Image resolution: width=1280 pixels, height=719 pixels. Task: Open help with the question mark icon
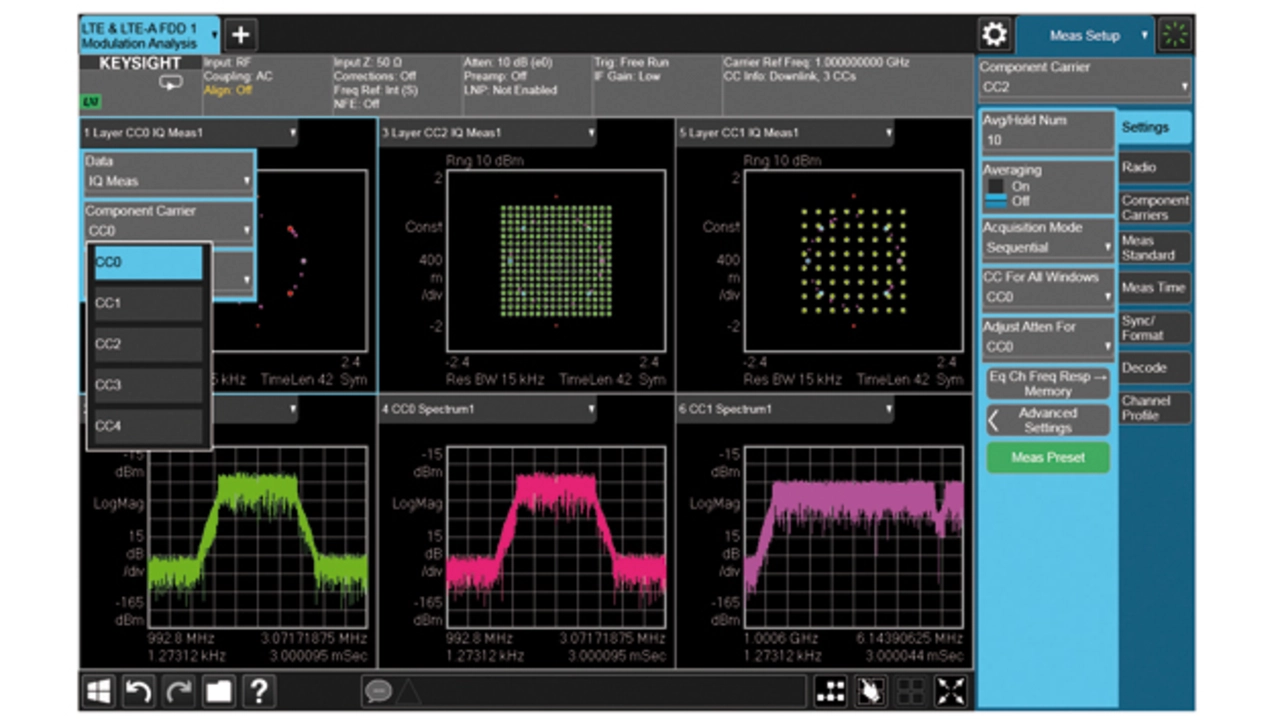coord(259,691)
